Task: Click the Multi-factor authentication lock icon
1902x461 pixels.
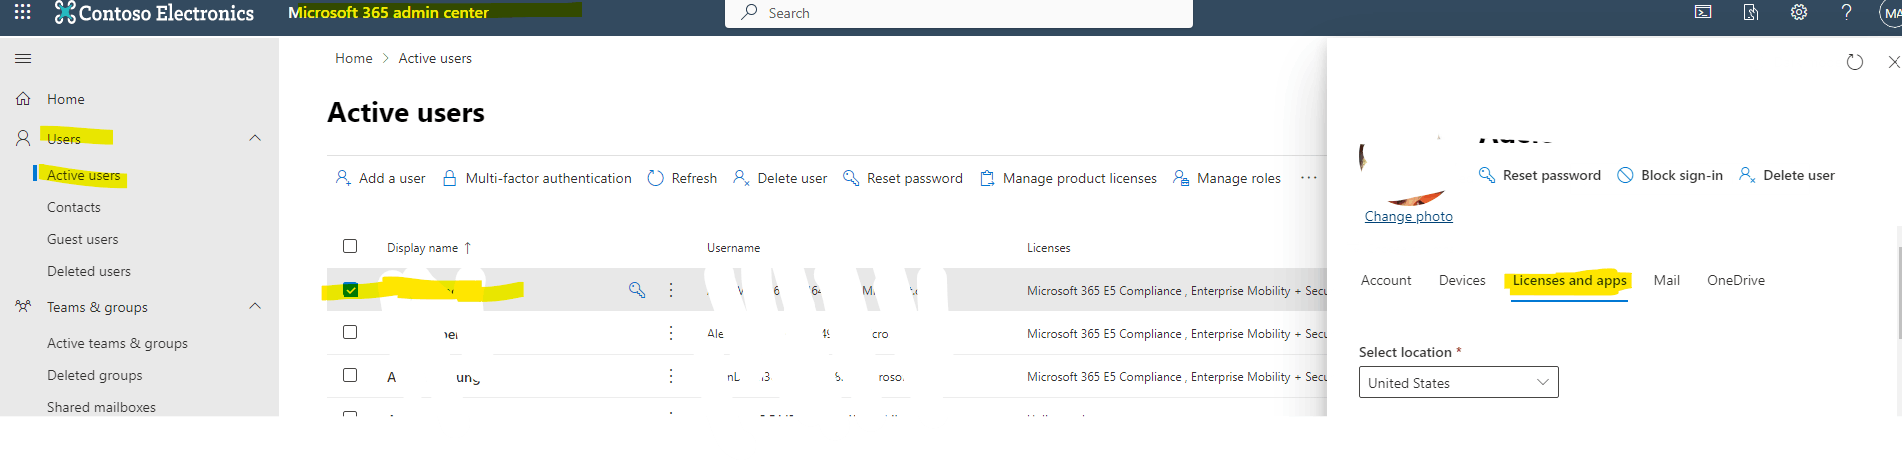Action: [x=450, y=177]
